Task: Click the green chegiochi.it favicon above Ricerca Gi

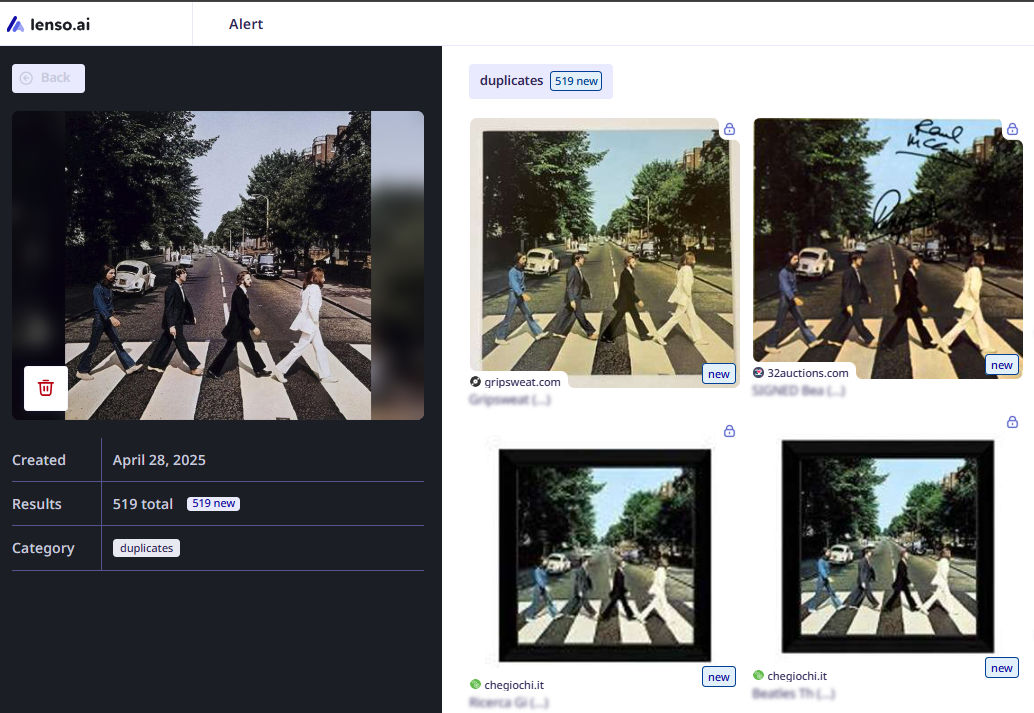Action: [x=475, y=684]
